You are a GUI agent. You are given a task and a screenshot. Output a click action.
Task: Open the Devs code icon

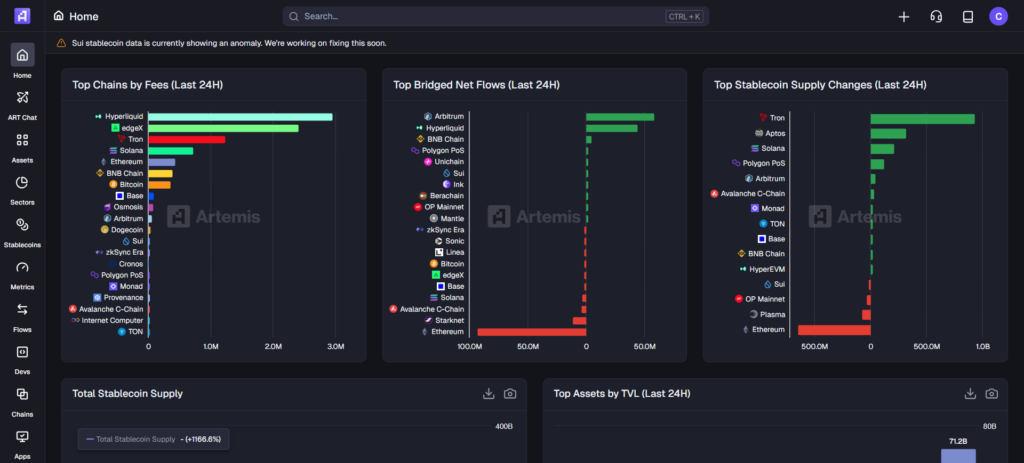tap(22, 352)
